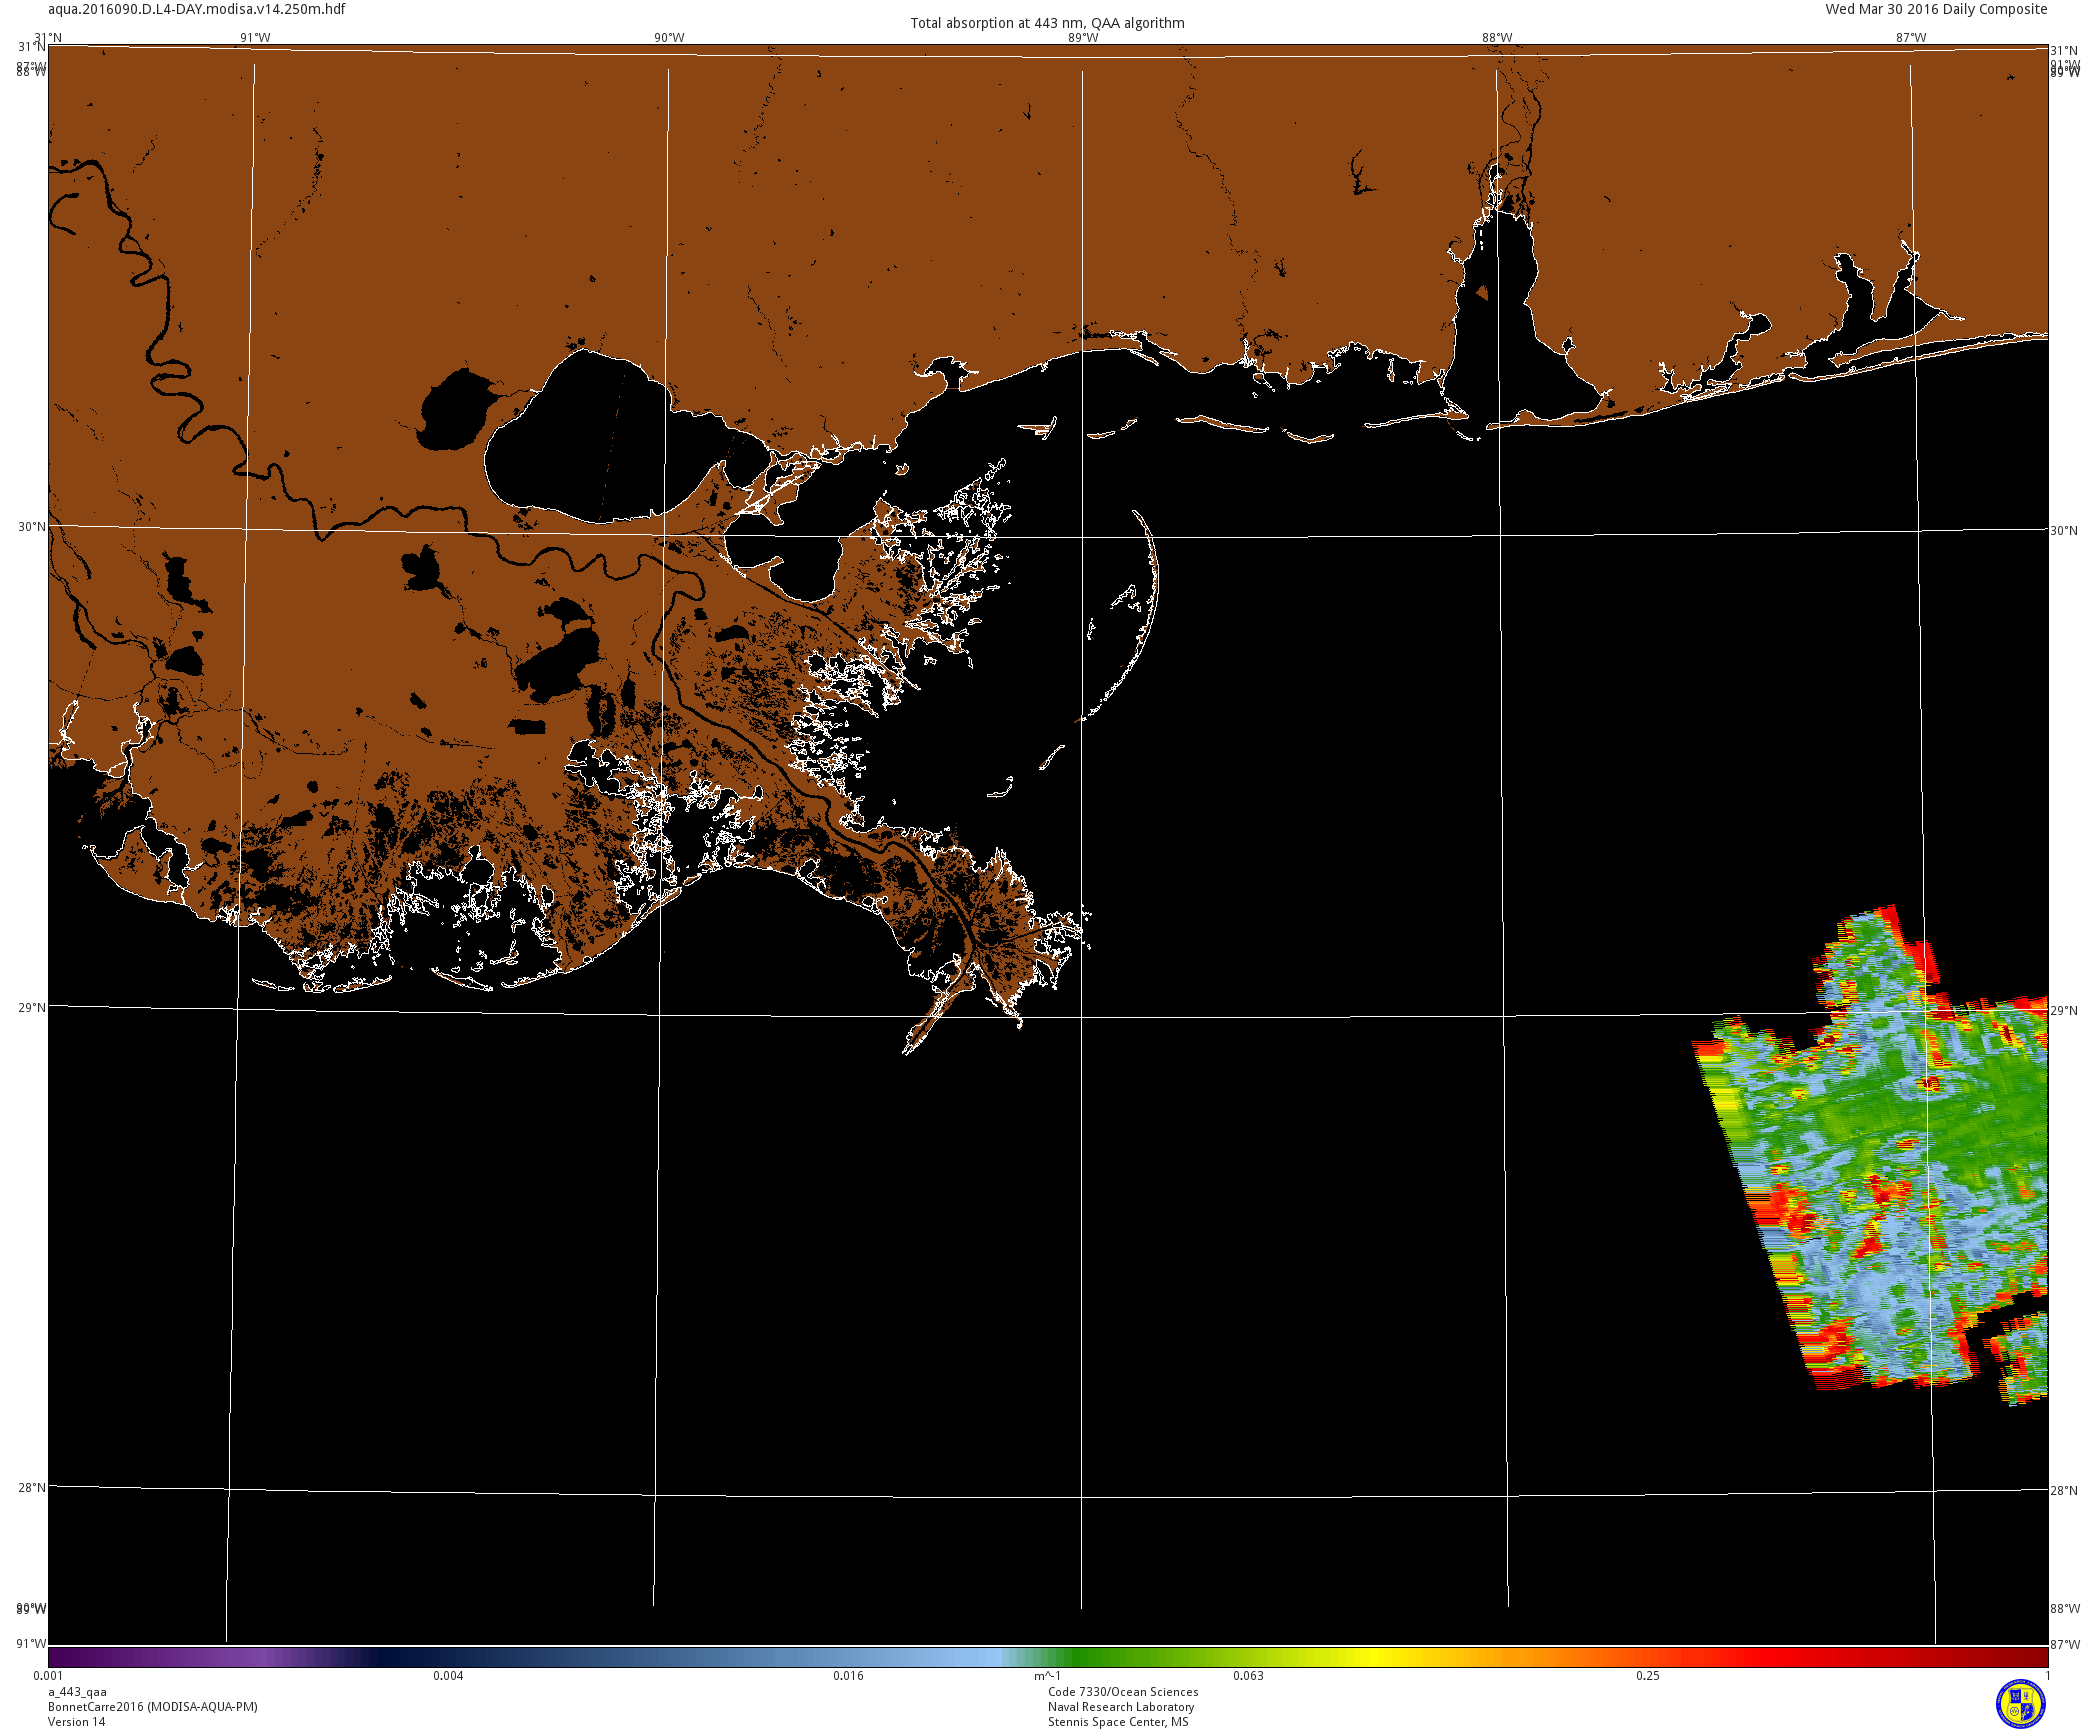Click the 89°W longitude label at top
2096x1731 pixels.
coord(1083,38)
